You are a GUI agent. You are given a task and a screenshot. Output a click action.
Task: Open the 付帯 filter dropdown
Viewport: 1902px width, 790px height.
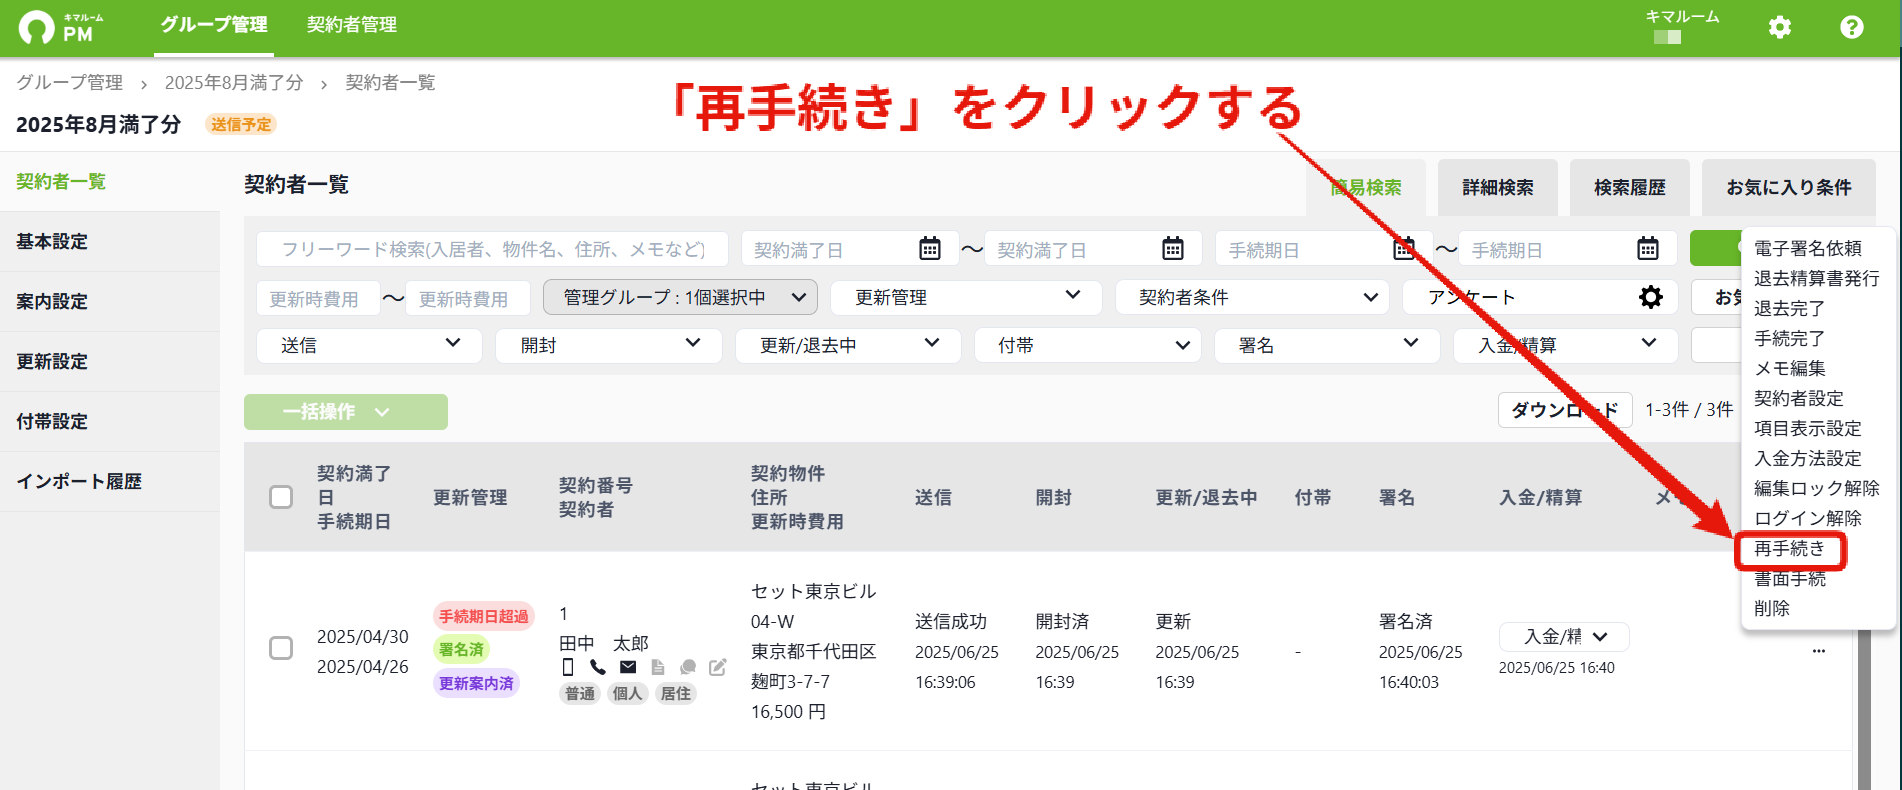[1088, 345]
